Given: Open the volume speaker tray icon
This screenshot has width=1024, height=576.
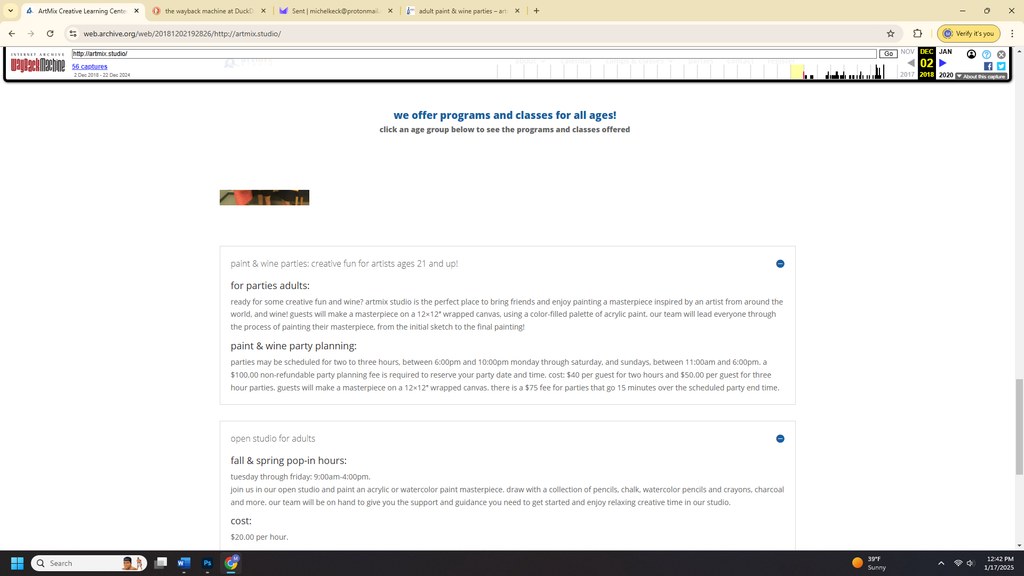Looking at the screenshot, I should coord(971,563).
